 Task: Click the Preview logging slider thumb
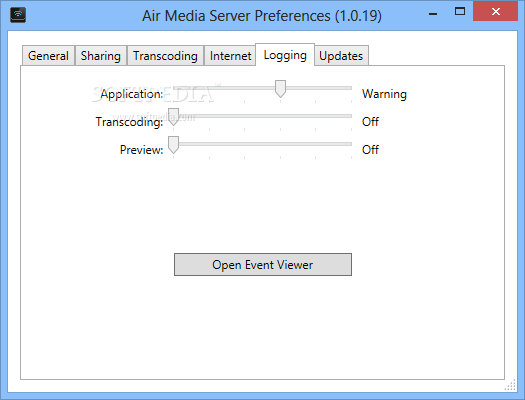173,145
